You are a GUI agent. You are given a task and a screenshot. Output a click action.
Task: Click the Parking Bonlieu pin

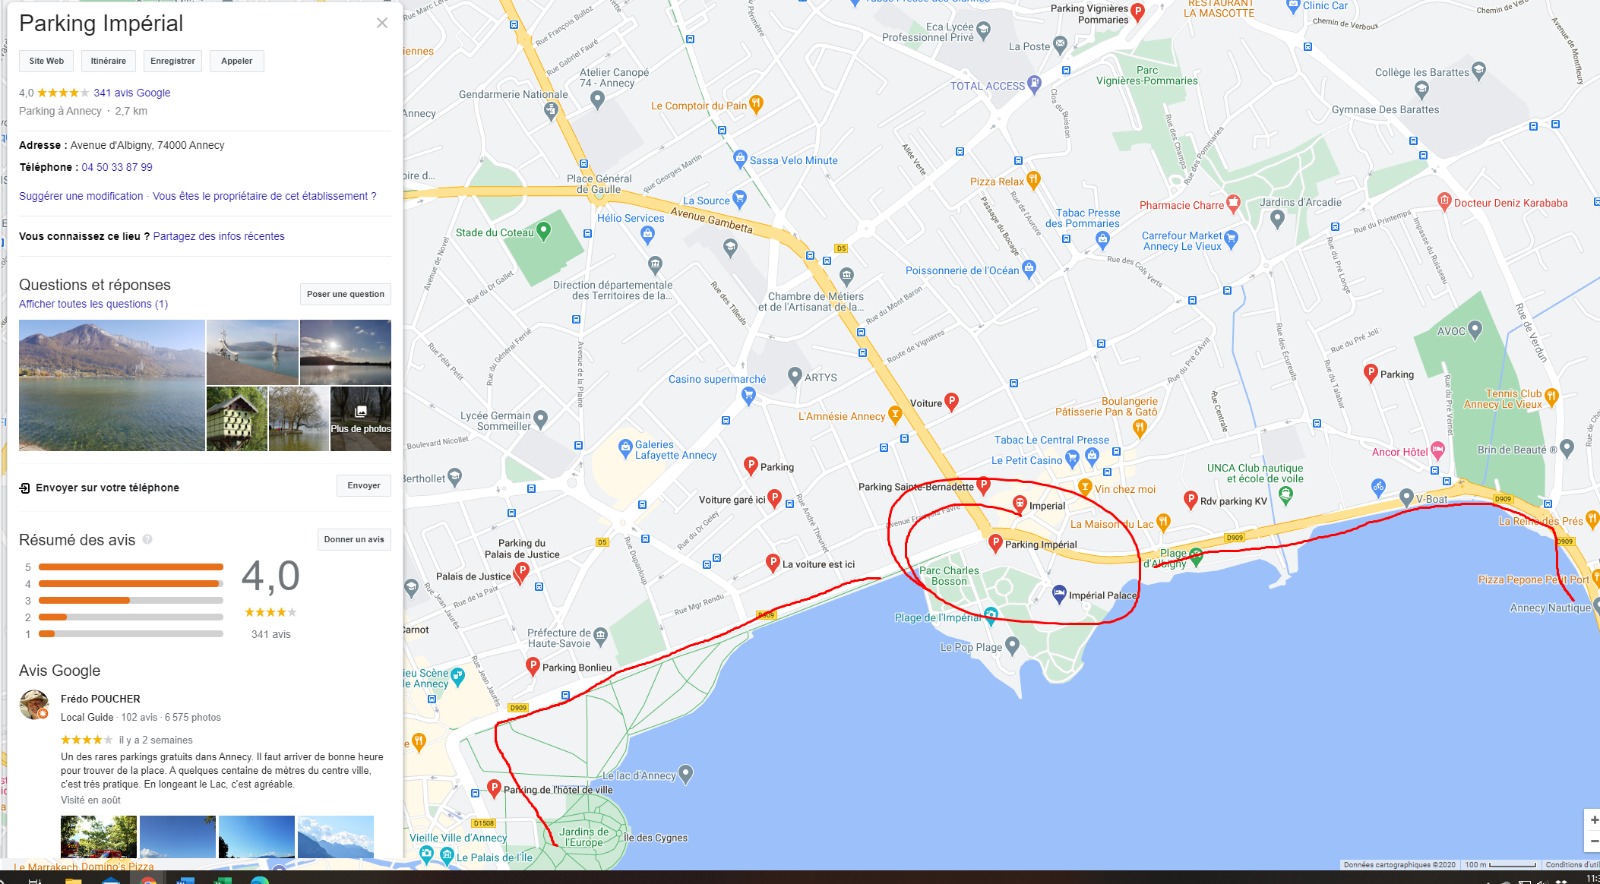(x=533, y=666)
